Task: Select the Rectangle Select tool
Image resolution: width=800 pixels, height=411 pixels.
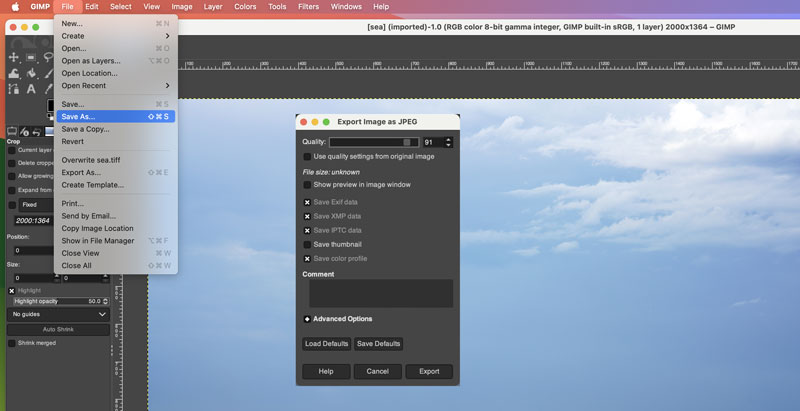Action: tap(30, 57)
